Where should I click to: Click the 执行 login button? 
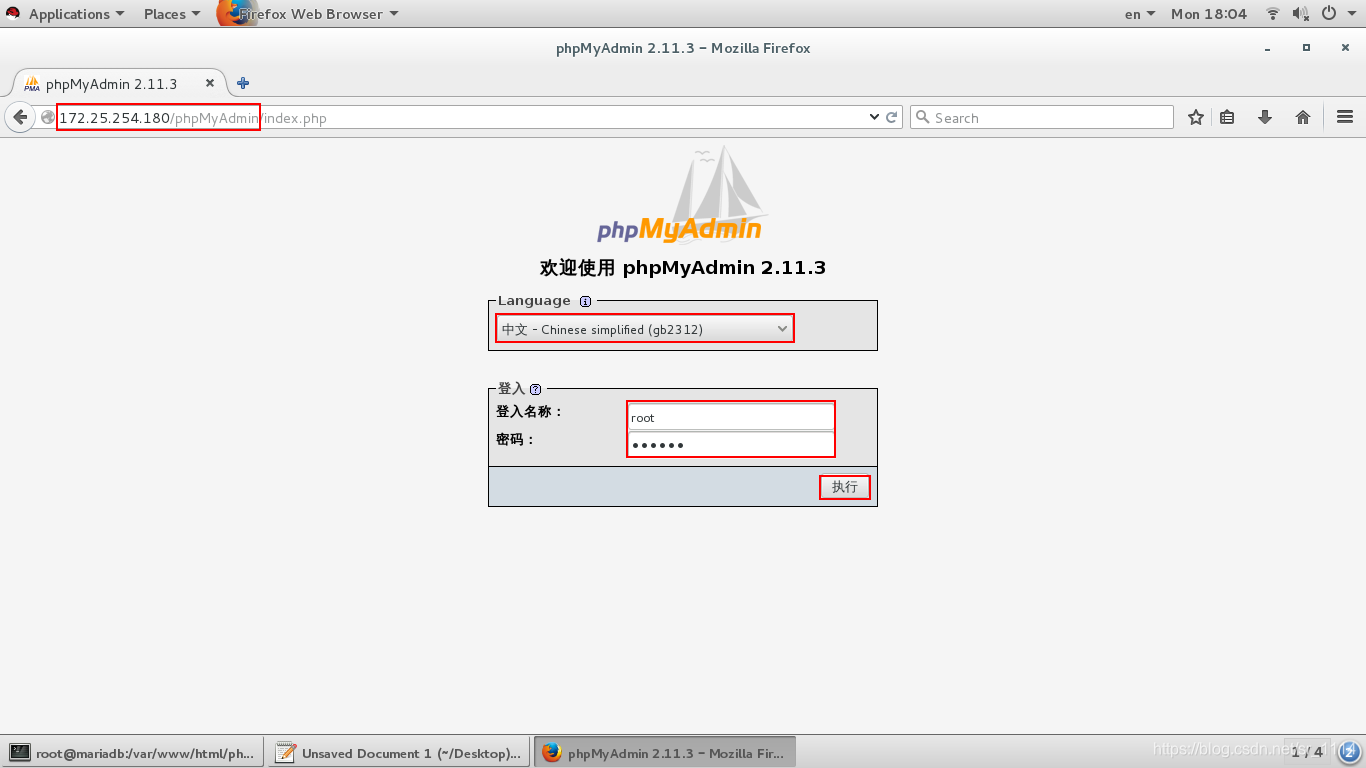845,487
